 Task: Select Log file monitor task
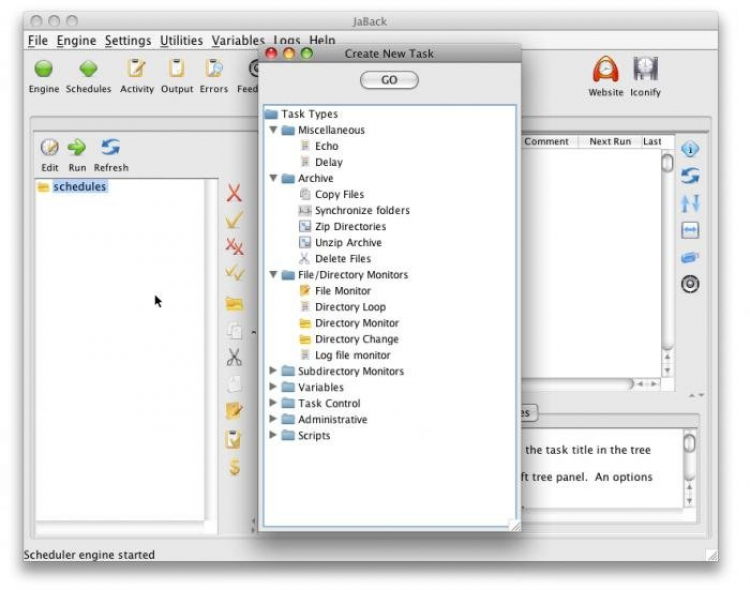(x=353, y=355)
